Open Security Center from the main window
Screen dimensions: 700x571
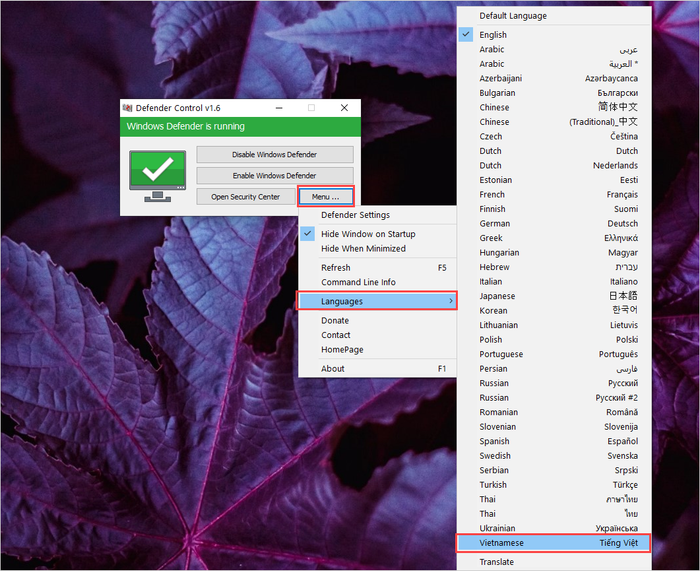click(x=245, y=197)
